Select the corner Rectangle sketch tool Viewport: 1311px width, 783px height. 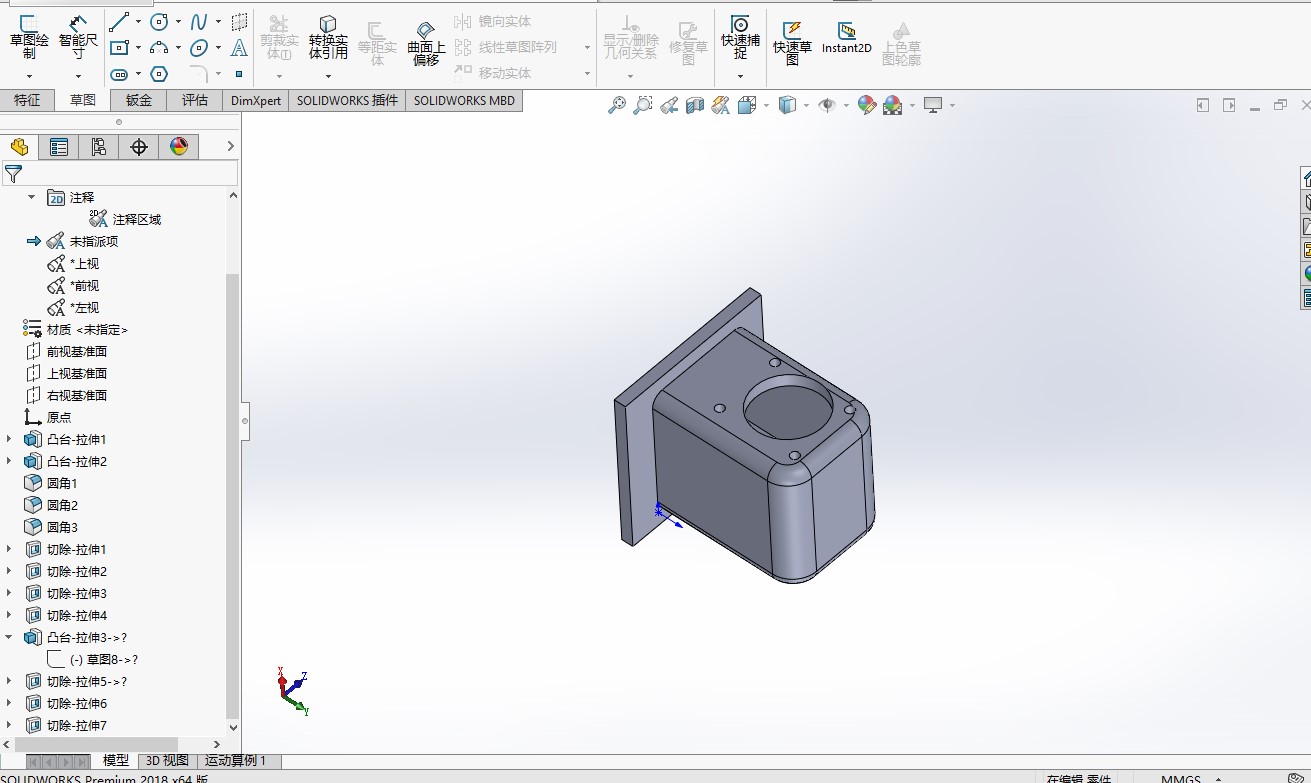point(119,47)
